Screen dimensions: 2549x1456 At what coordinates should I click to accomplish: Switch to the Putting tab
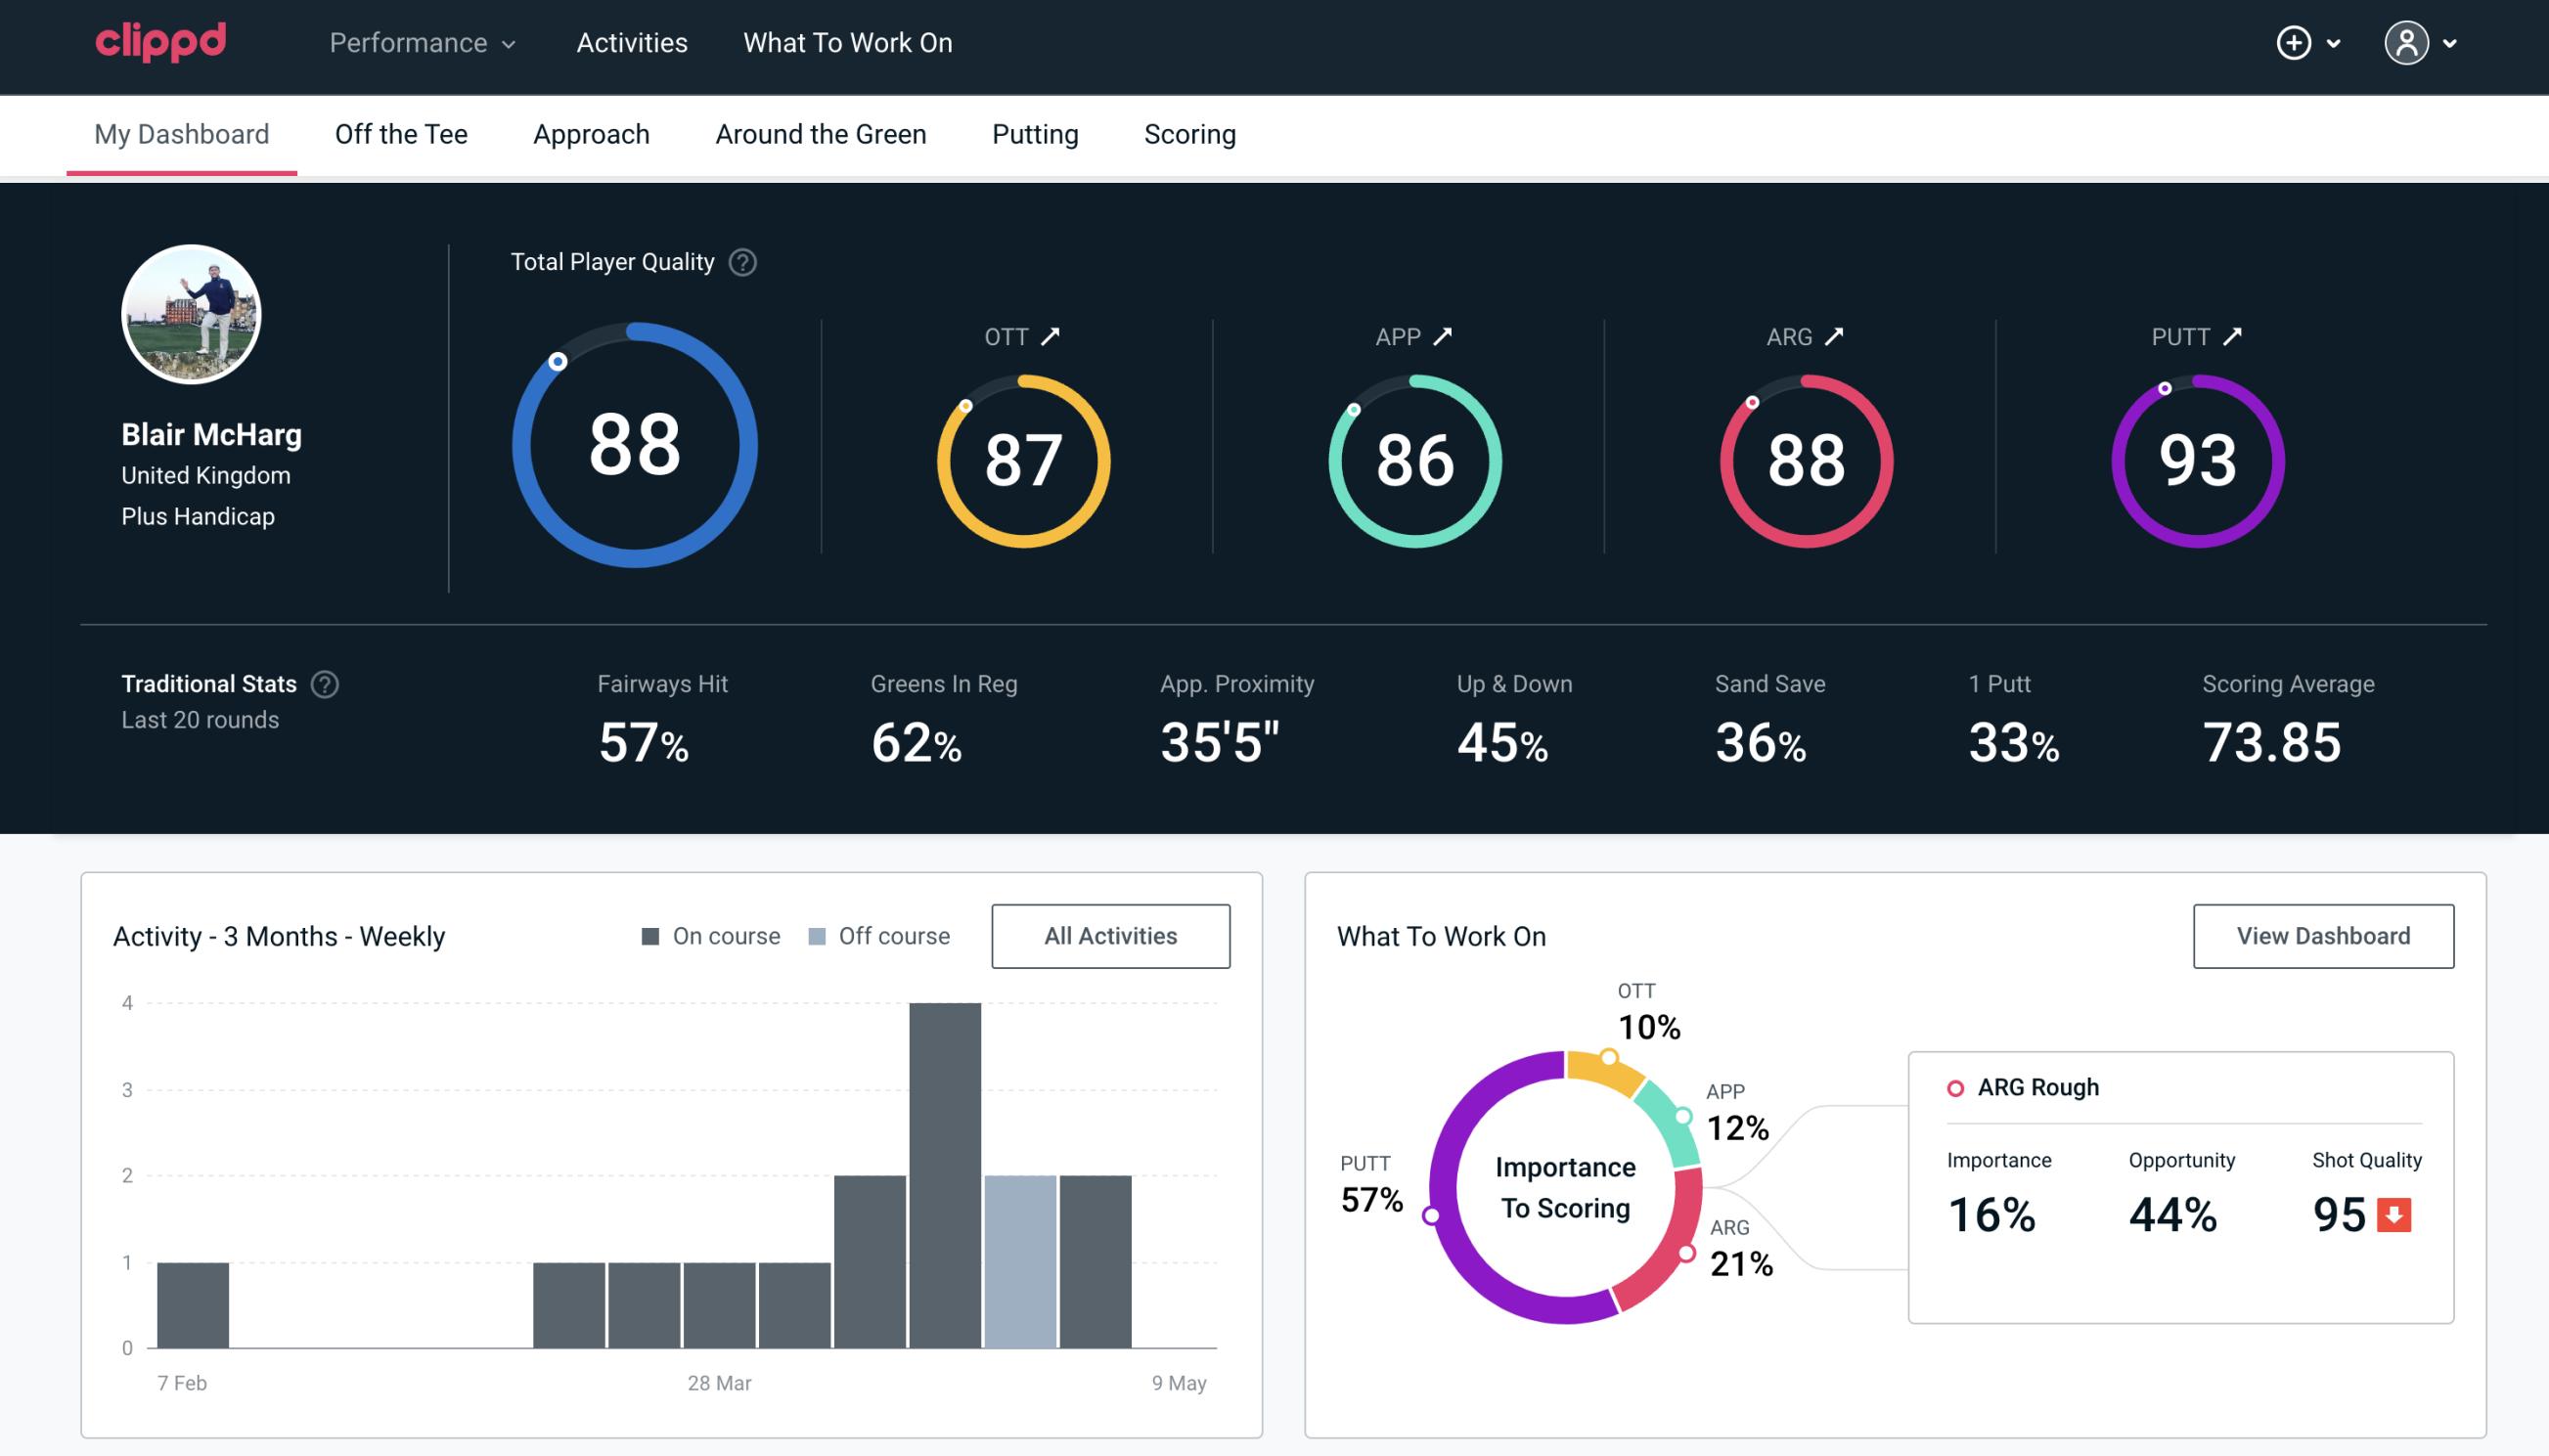(x=1035, y=133)
